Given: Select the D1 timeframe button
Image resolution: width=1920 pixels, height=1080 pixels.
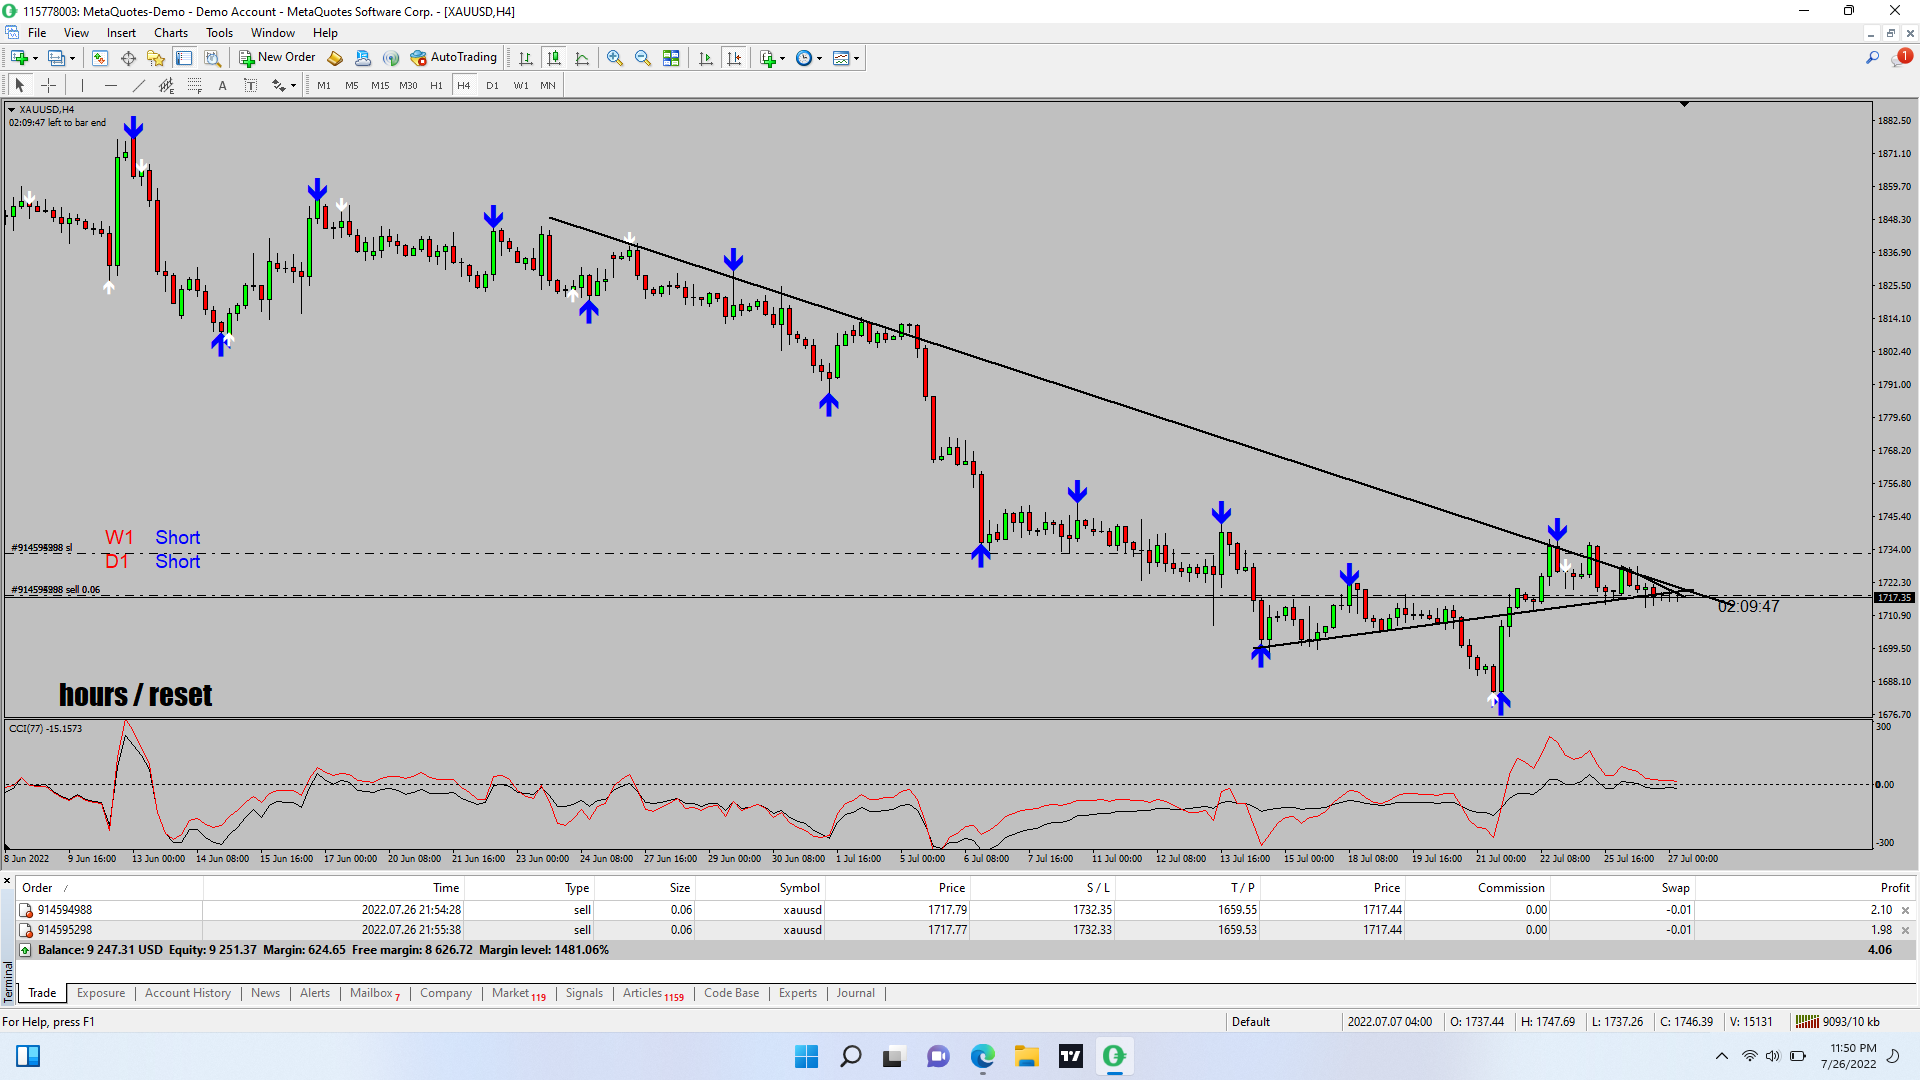Looking at the screenshot, I should (x=492, y=86).
